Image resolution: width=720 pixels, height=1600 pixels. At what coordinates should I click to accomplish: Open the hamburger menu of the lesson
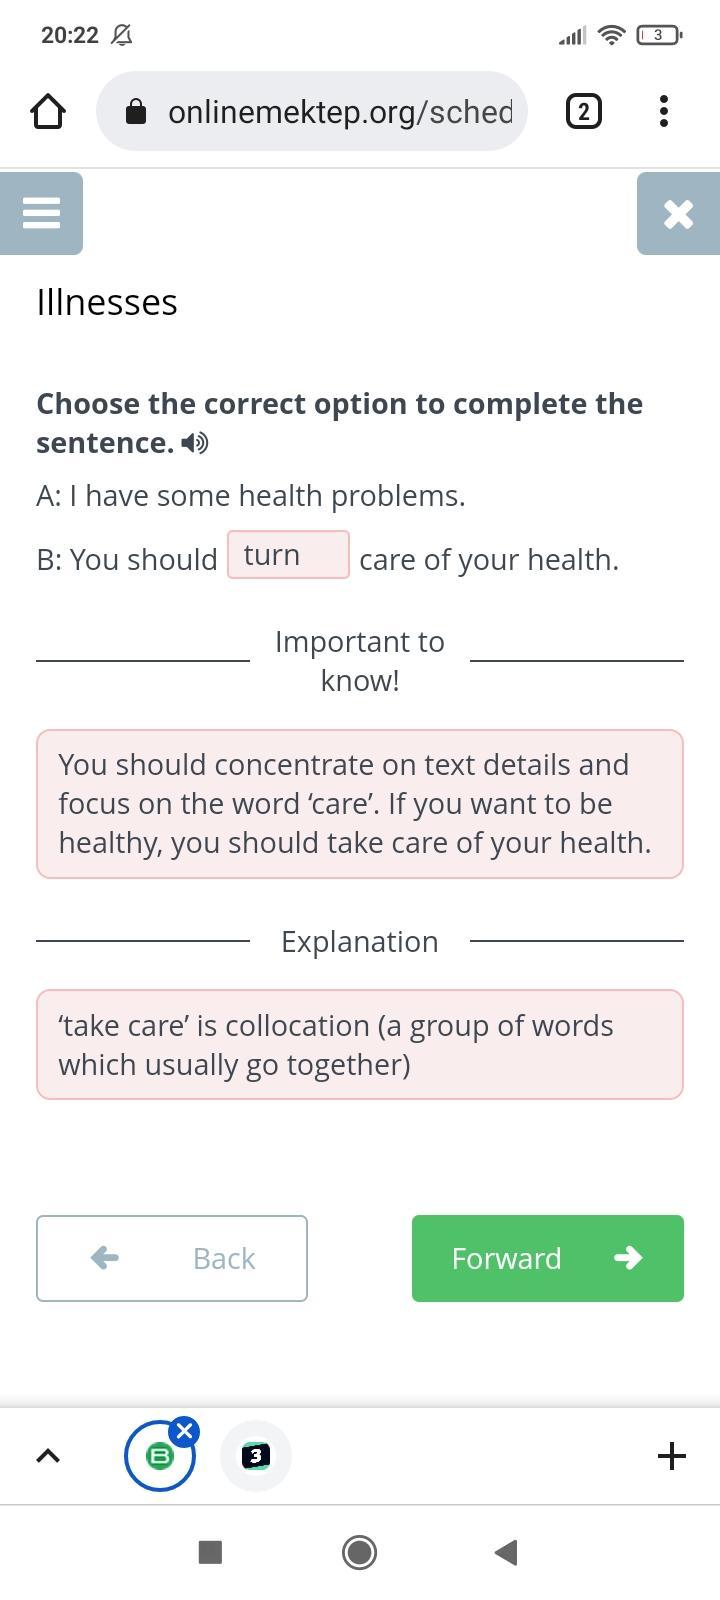coord(41,213)
